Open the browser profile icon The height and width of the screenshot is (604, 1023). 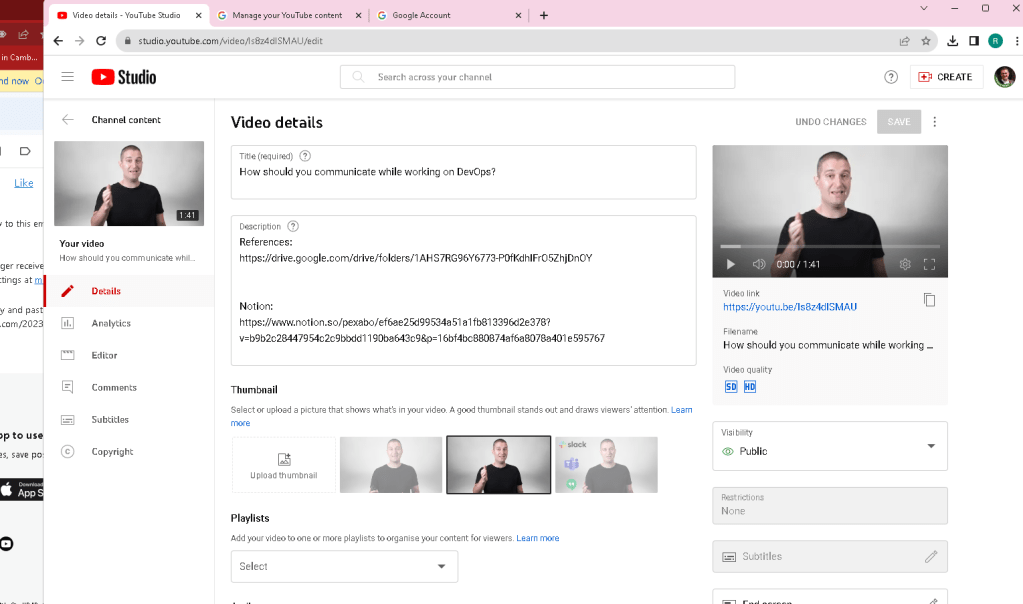pyautogui.click(x=995, y=41)
